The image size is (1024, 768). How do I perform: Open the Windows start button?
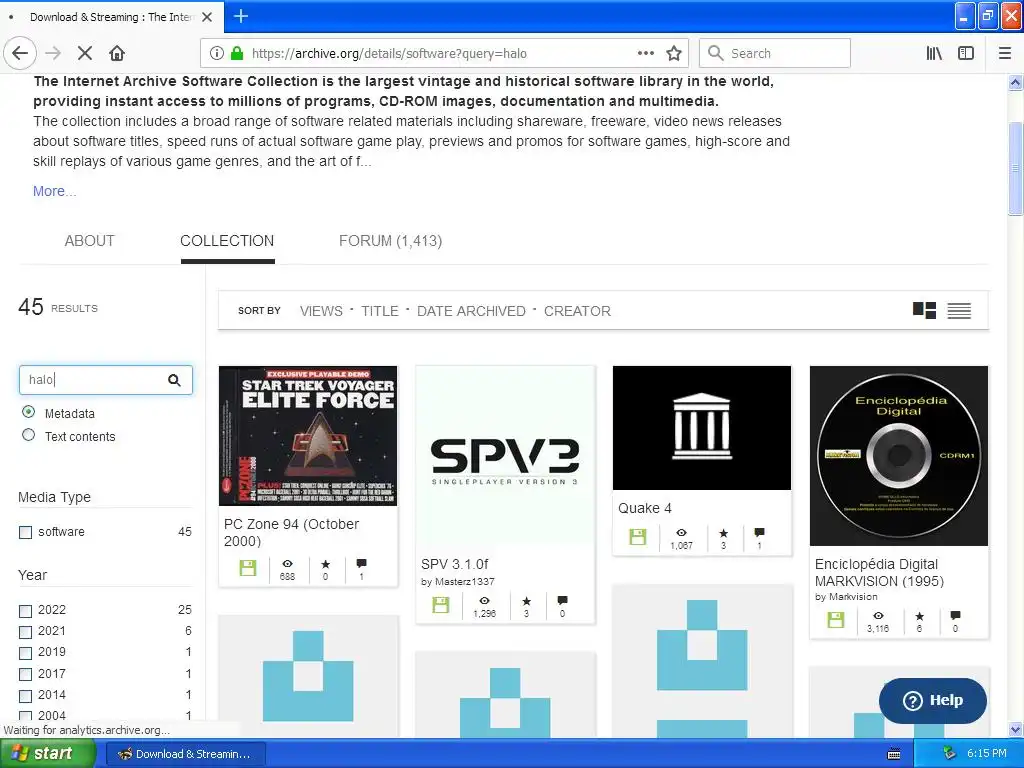click(x=47, y=754)
